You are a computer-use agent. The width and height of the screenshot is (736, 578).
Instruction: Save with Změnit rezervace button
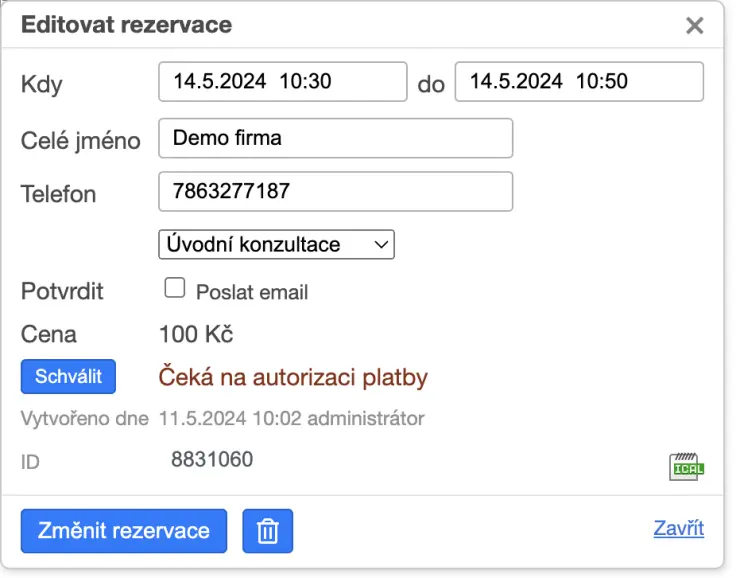click(124, 531)
